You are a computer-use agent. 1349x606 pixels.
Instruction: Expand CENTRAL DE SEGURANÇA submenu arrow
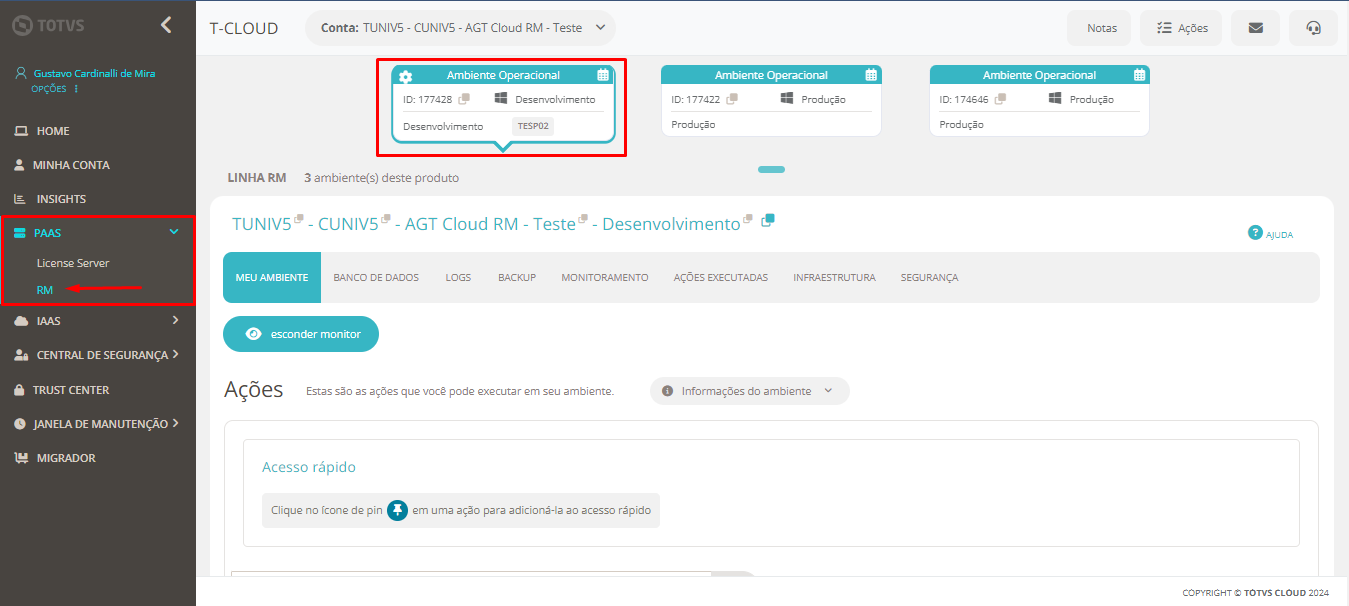[175, 354]
